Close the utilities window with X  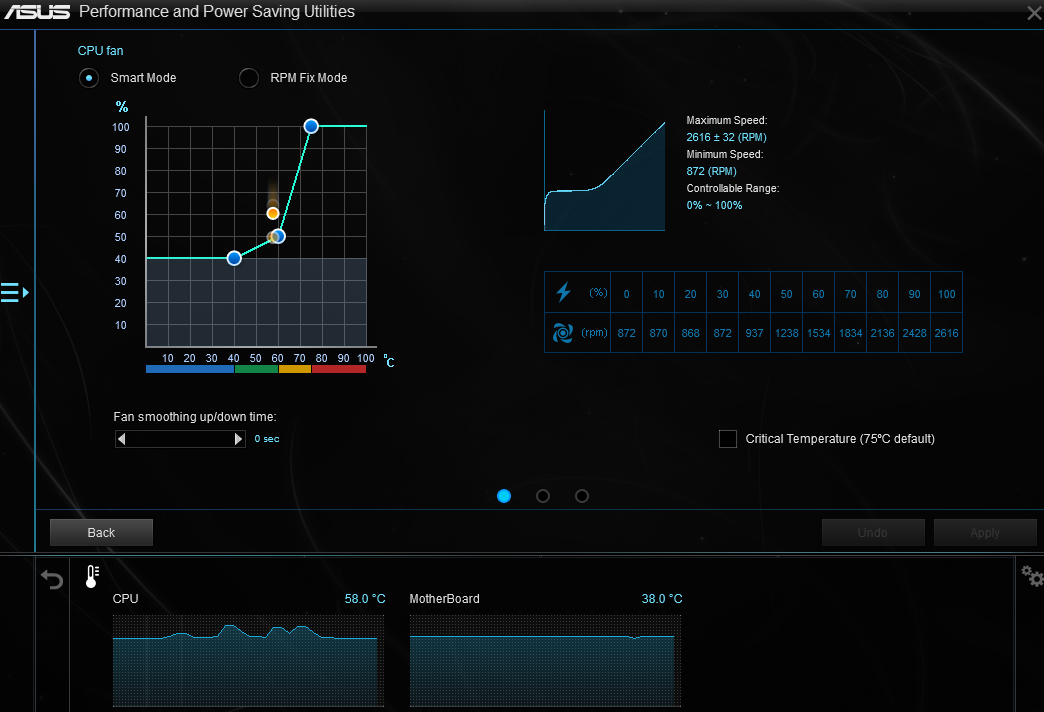click(x=1033, y=13)
